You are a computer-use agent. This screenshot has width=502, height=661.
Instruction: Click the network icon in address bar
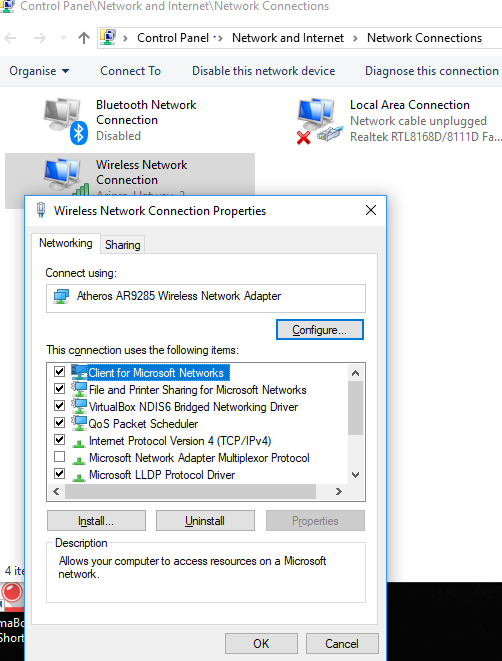pos(108,38)
